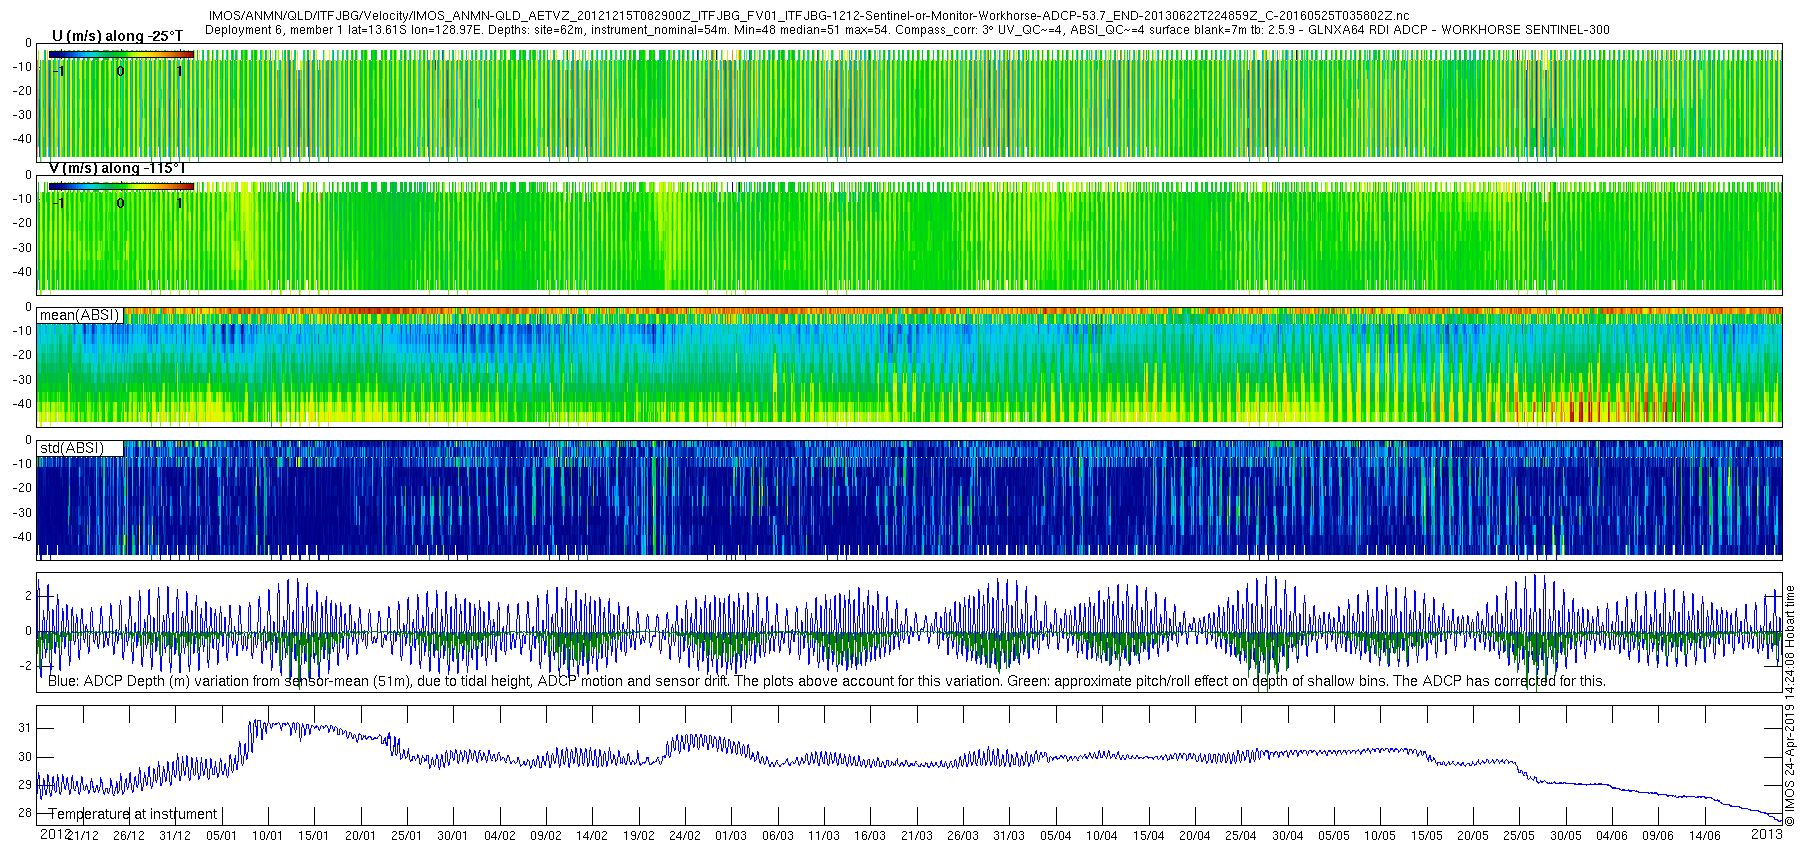Click the '05/05' date tick label
1800x850 pixels.
click(x=1334, y=836)
